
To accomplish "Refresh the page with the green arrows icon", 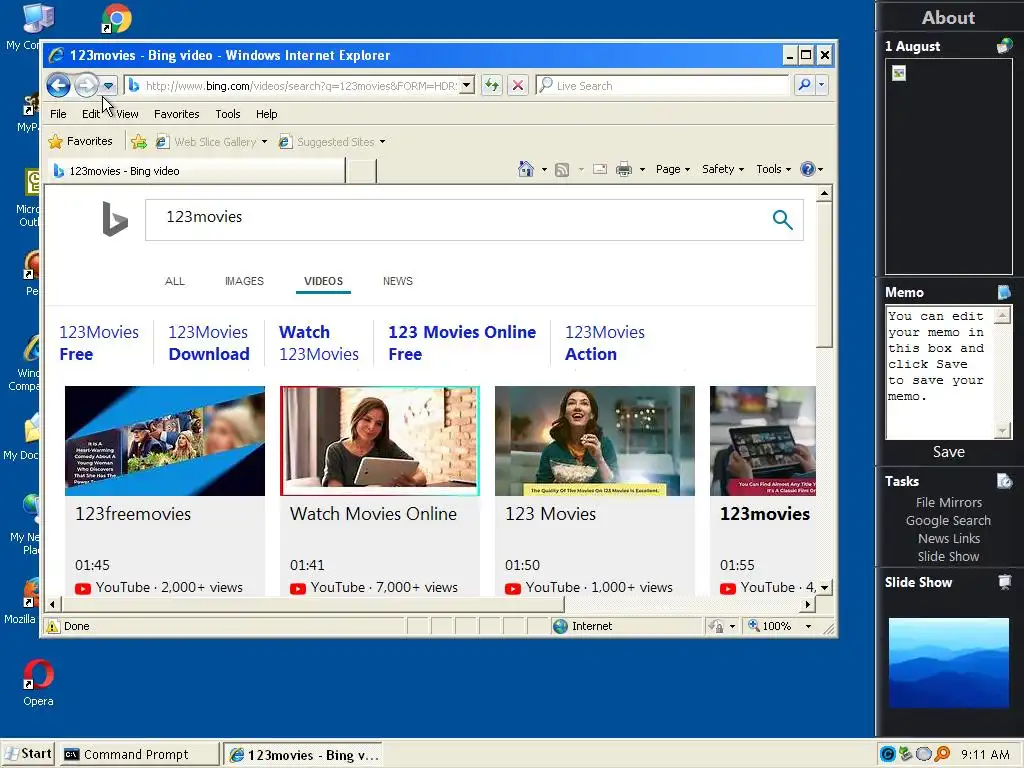I will (492, 86).
